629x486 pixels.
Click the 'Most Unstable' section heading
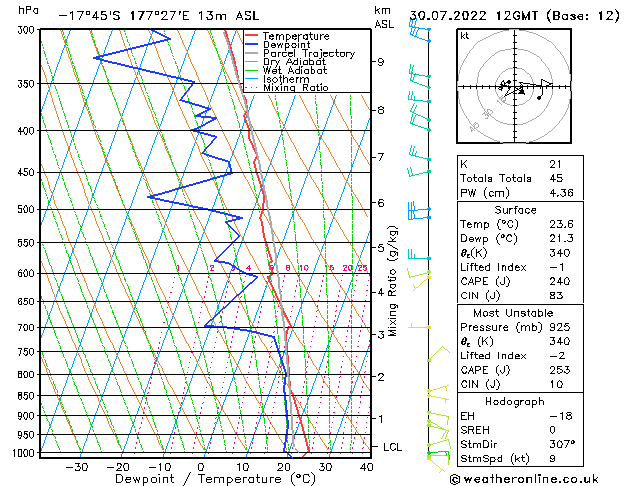513,313
